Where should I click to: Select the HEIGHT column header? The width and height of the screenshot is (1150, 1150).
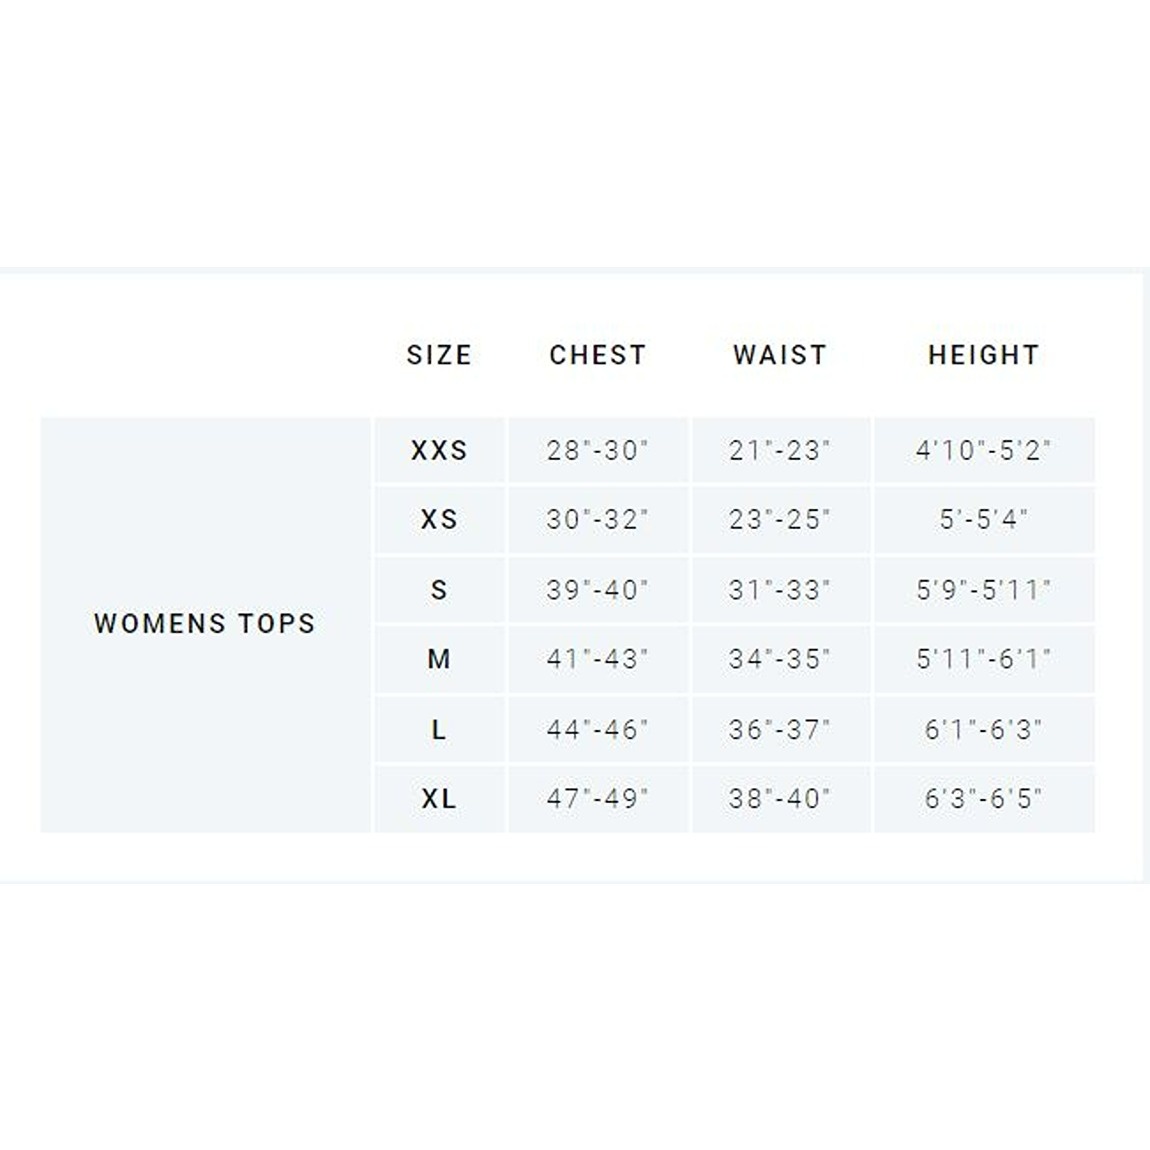point(984,355)
